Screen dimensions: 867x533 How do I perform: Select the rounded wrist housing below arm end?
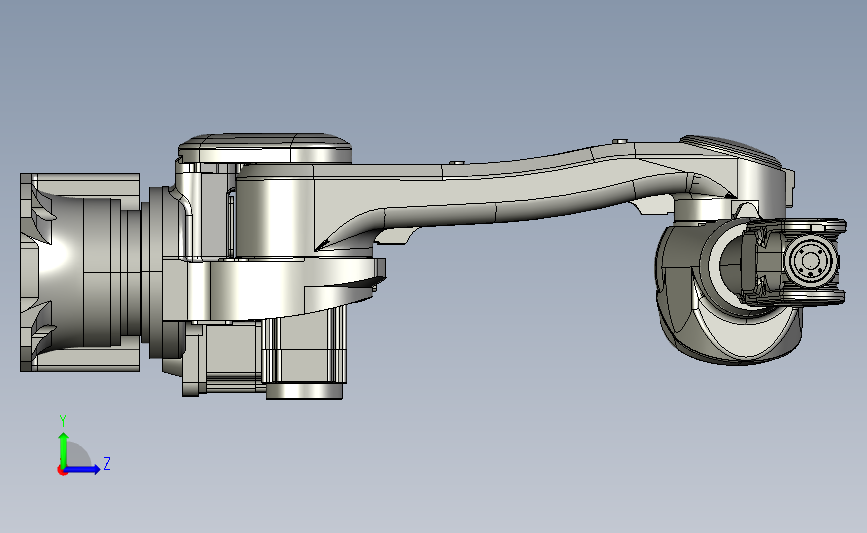[x=728, y=293]
